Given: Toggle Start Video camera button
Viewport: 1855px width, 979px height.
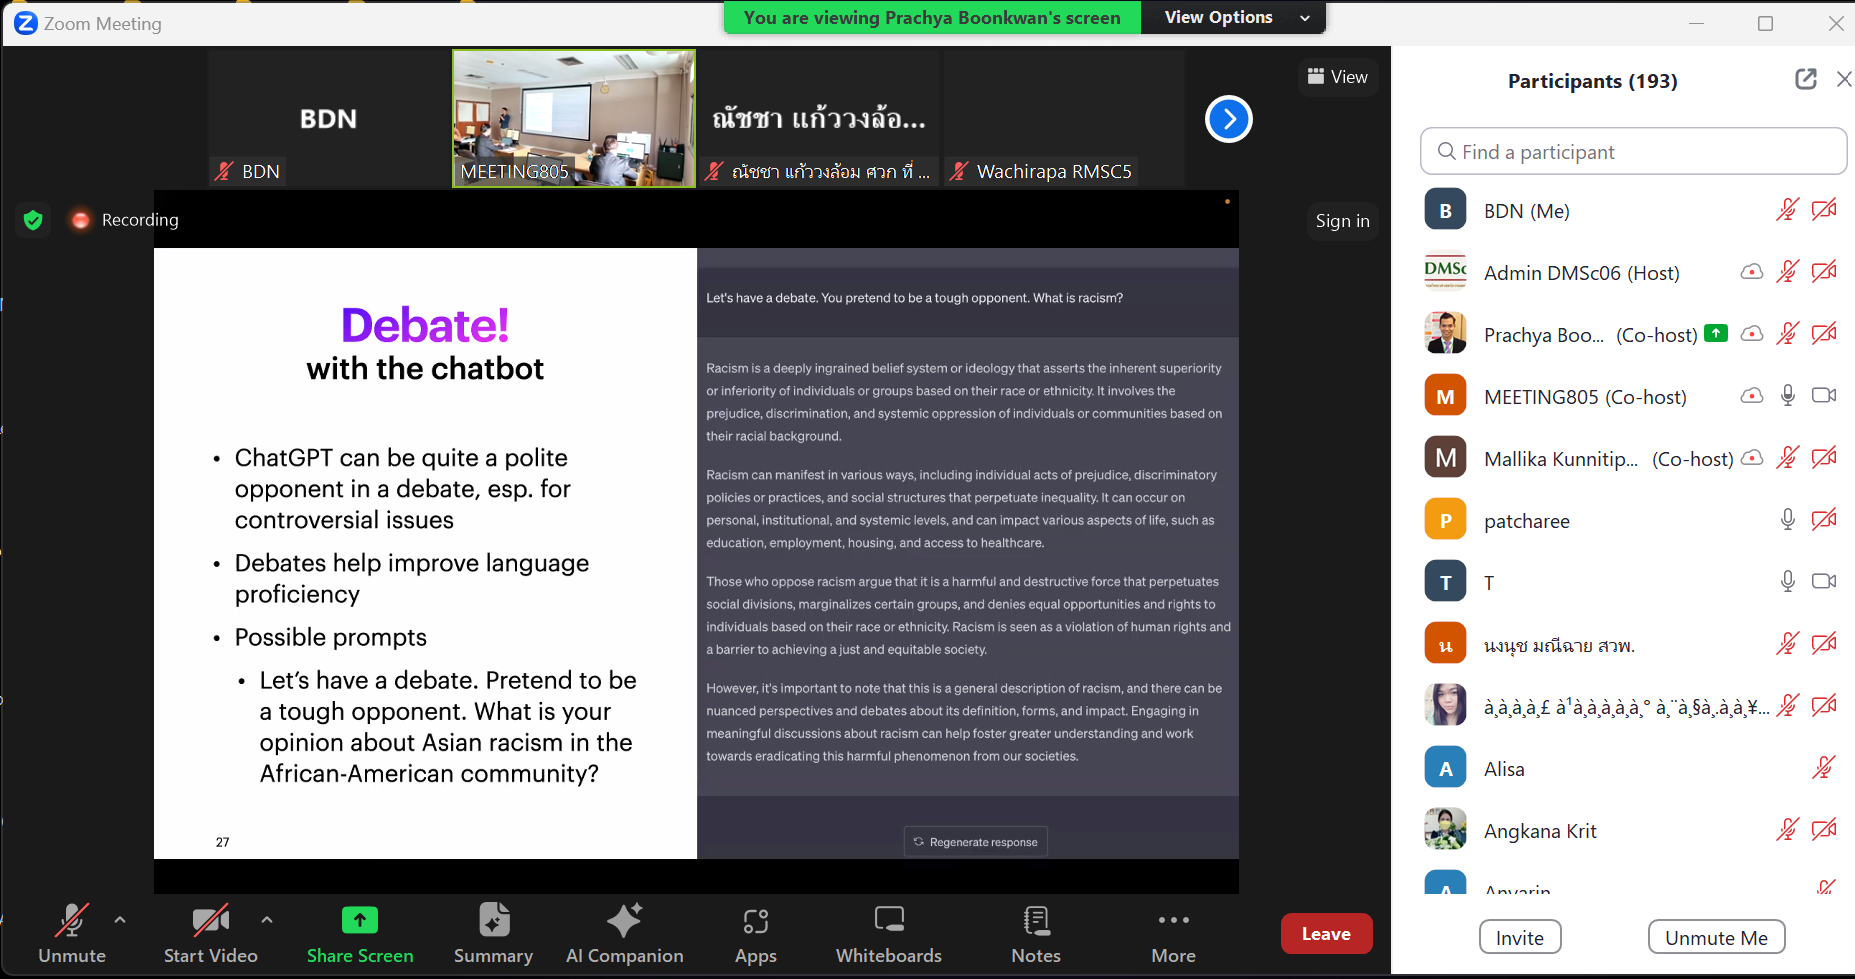Looking at the screenshot, I should (210, 933).
